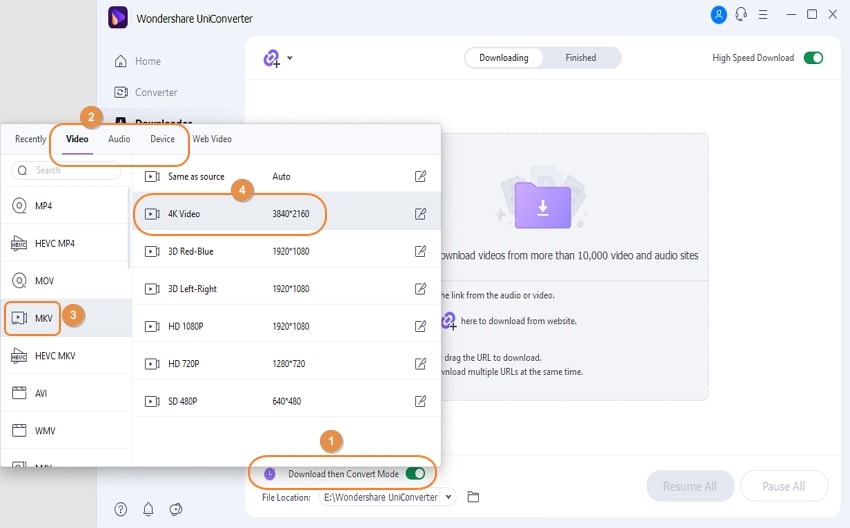Select 4K Video 3840*2160 preset

coord(286,214)
